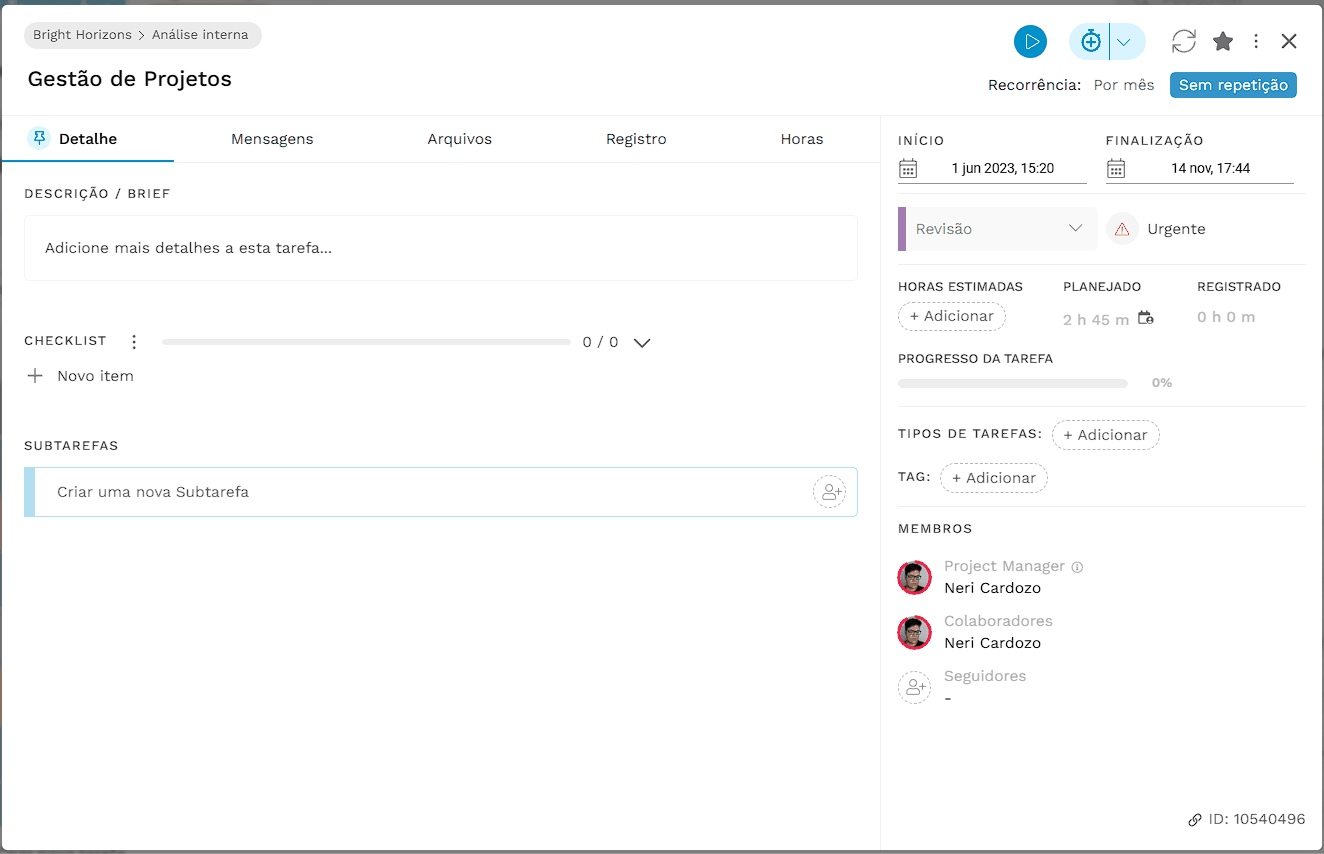Click the registered 0 h 0 m value

click(1226, 317)
